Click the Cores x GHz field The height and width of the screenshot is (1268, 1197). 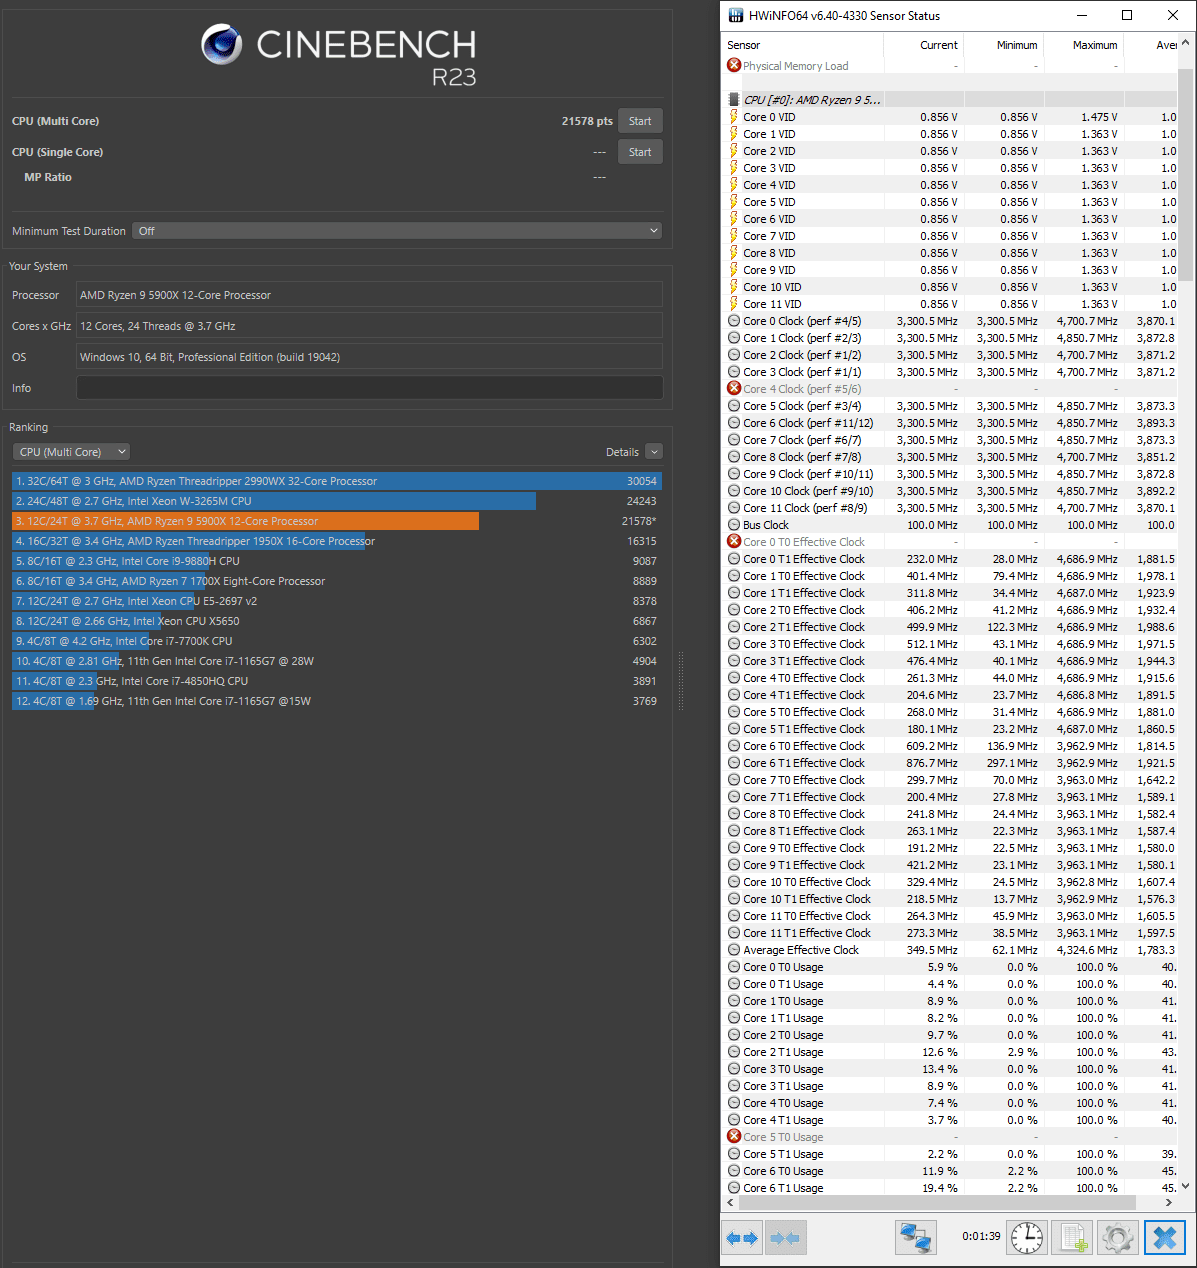(369, 326)
